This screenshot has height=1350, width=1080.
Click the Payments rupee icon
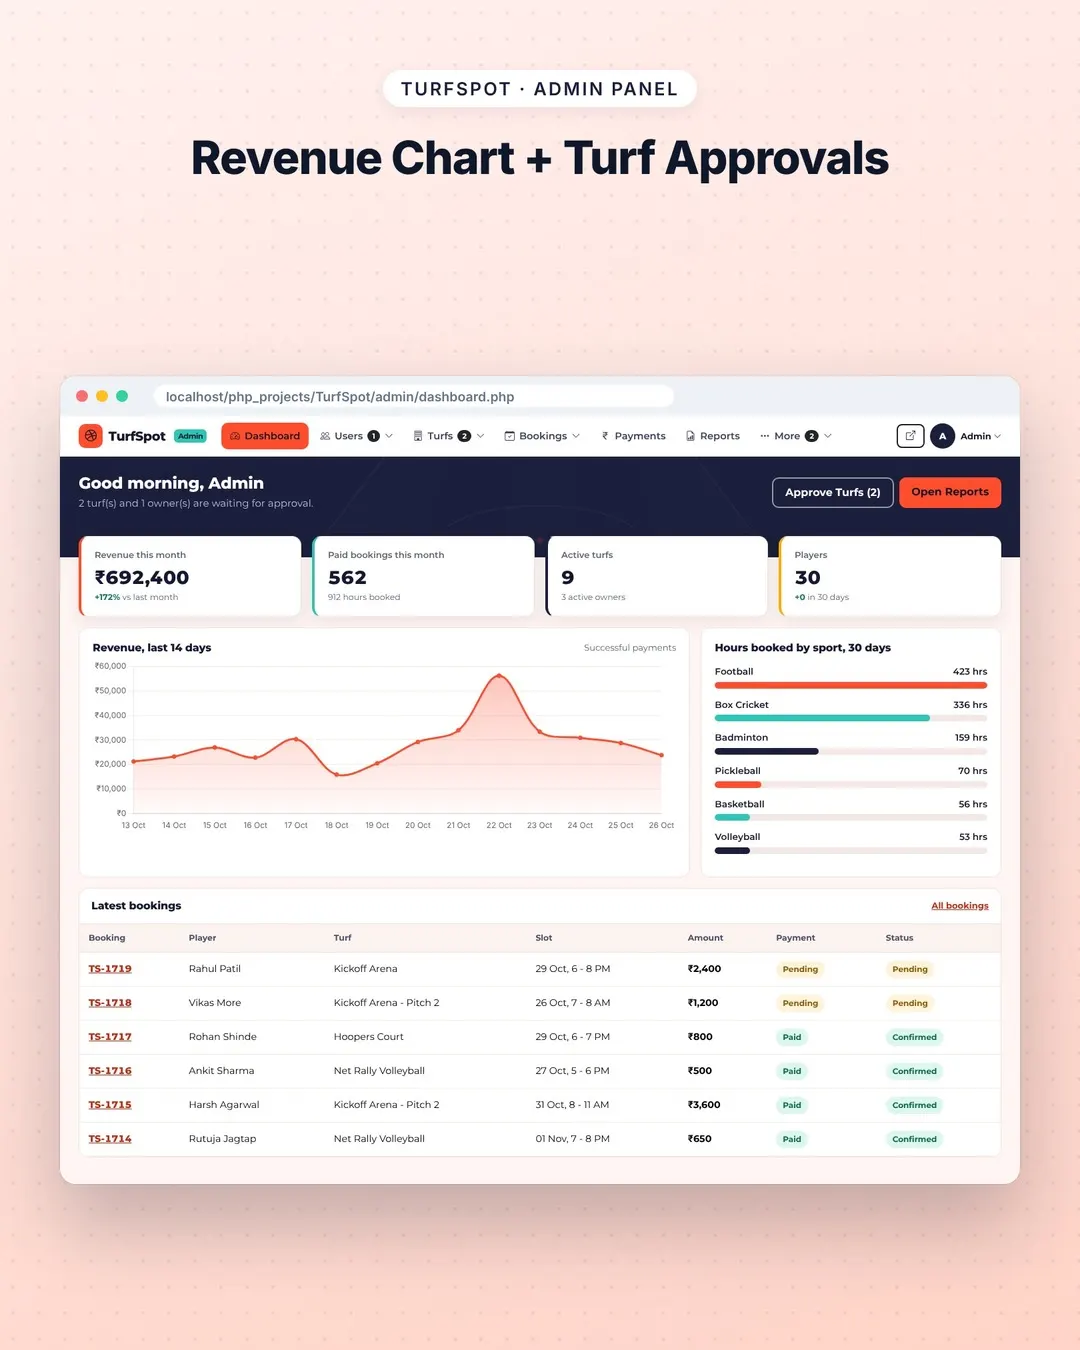point(605,436)
